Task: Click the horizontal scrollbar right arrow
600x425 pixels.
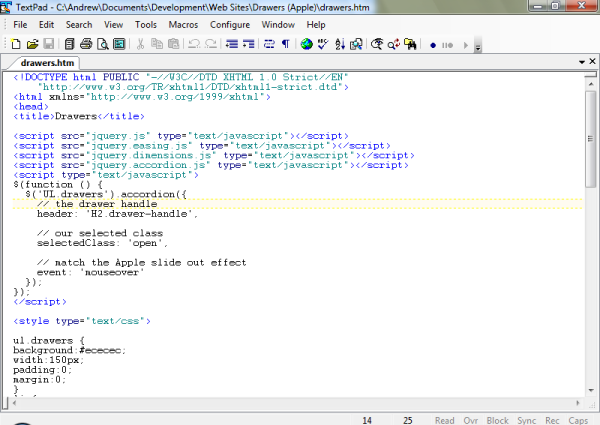Action: [x=578, y=403]
